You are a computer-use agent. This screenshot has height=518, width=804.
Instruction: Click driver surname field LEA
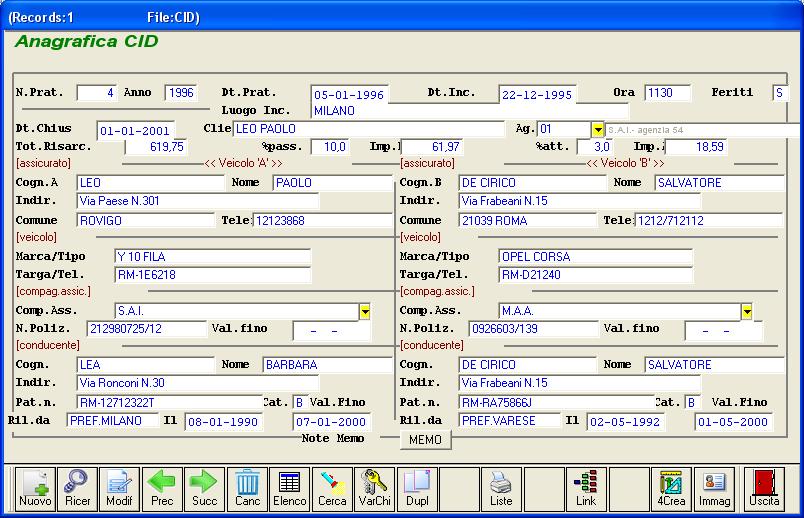[x=146, y=365]
